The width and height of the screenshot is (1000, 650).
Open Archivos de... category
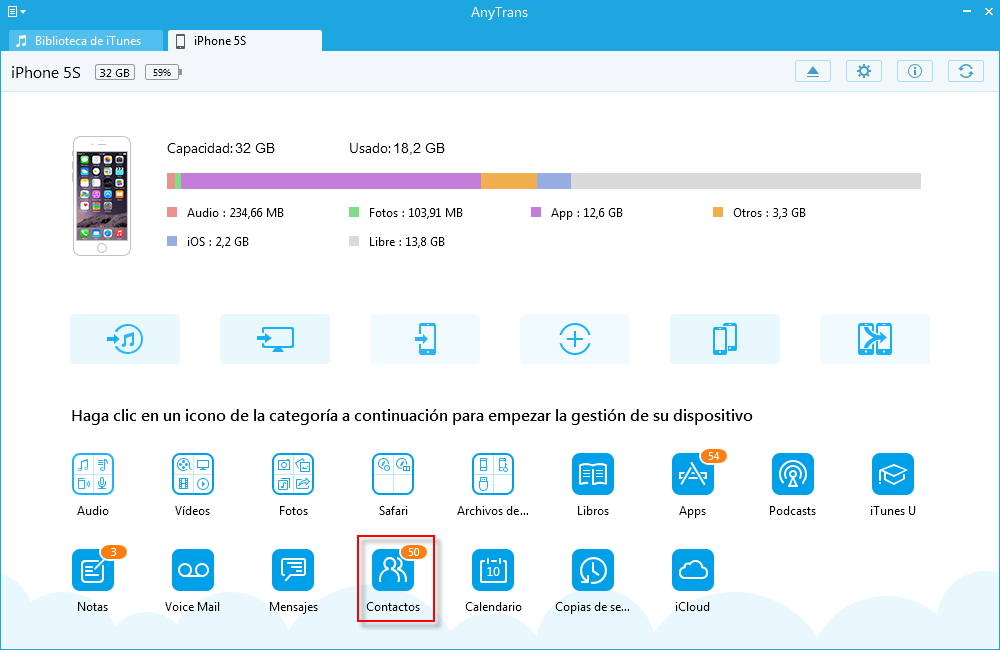tap(493, 474)
